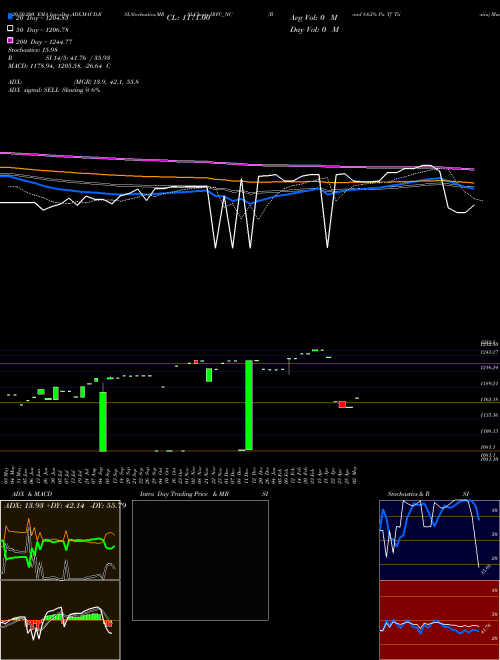Click the blue 20 Day EMA legend swatch

(x=10, y=17)
